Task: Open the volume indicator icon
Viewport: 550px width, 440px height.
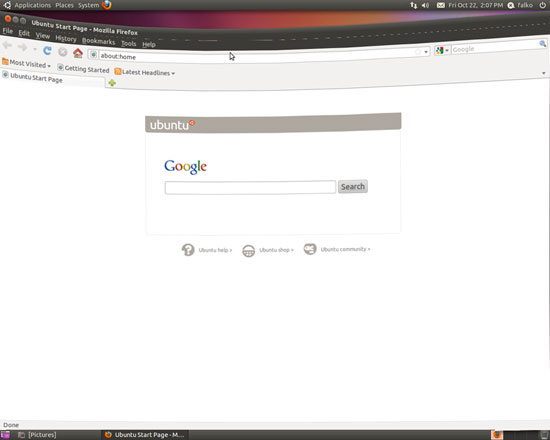Action: [x=425, y=5]
